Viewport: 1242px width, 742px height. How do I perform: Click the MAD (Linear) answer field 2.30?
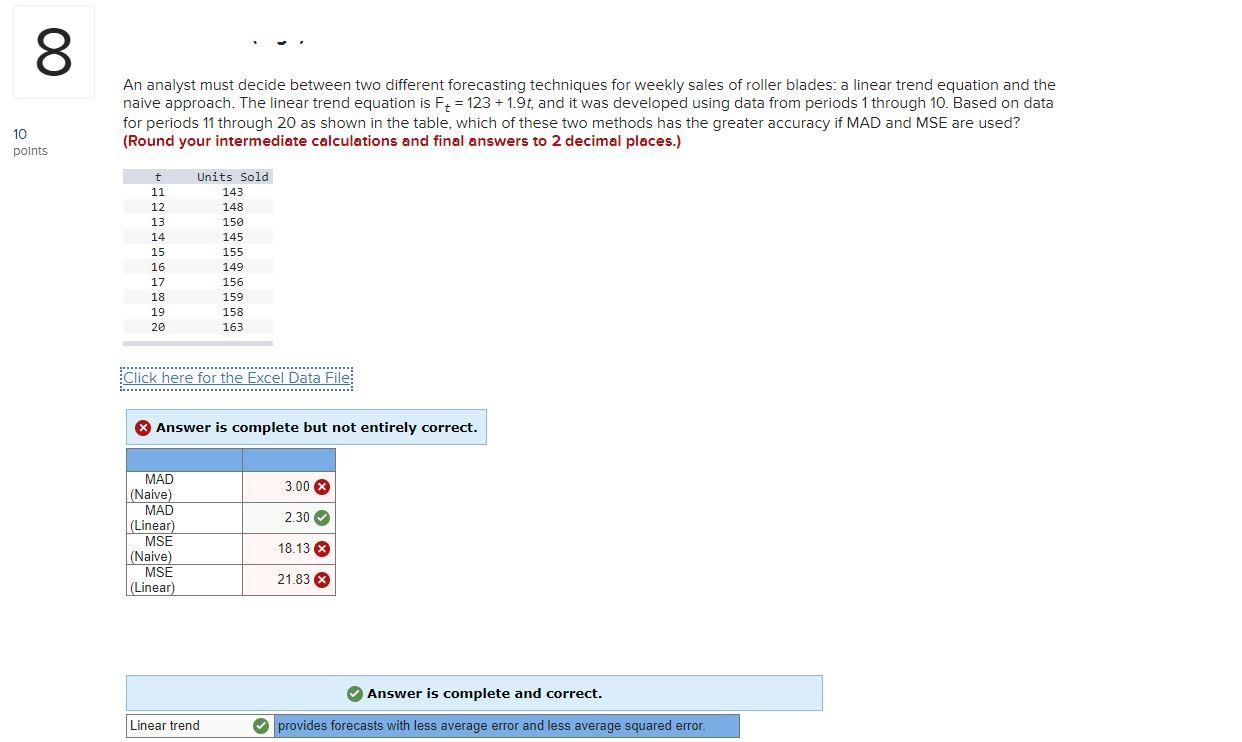tap(289, 518)
